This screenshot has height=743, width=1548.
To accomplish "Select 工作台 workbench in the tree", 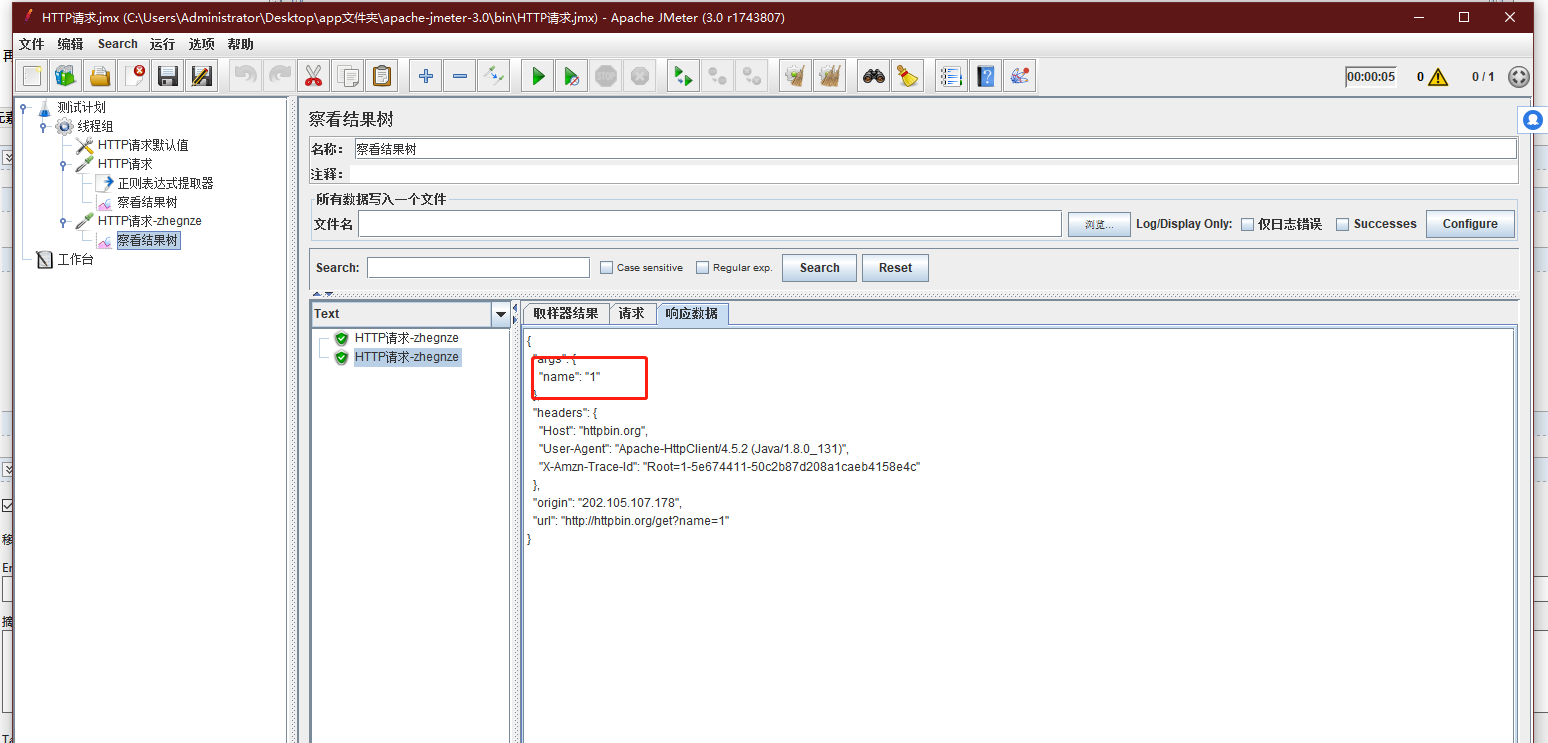I will pyautogui.click(x=75, y=260).
